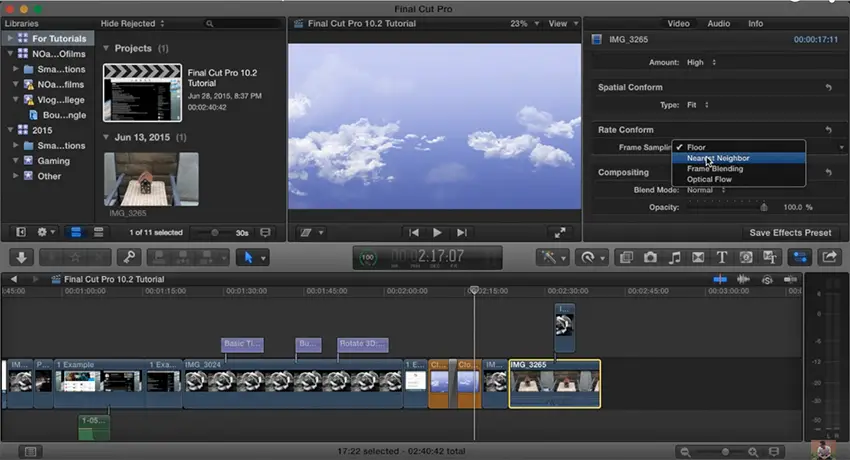Switch to the Info inspector tab

tap(755, 24)
